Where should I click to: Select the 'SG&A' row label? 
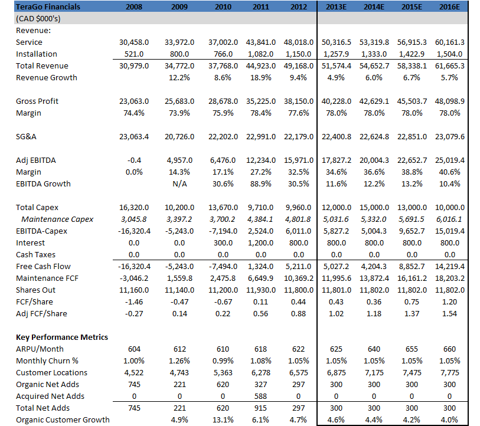tap(26, 137)
